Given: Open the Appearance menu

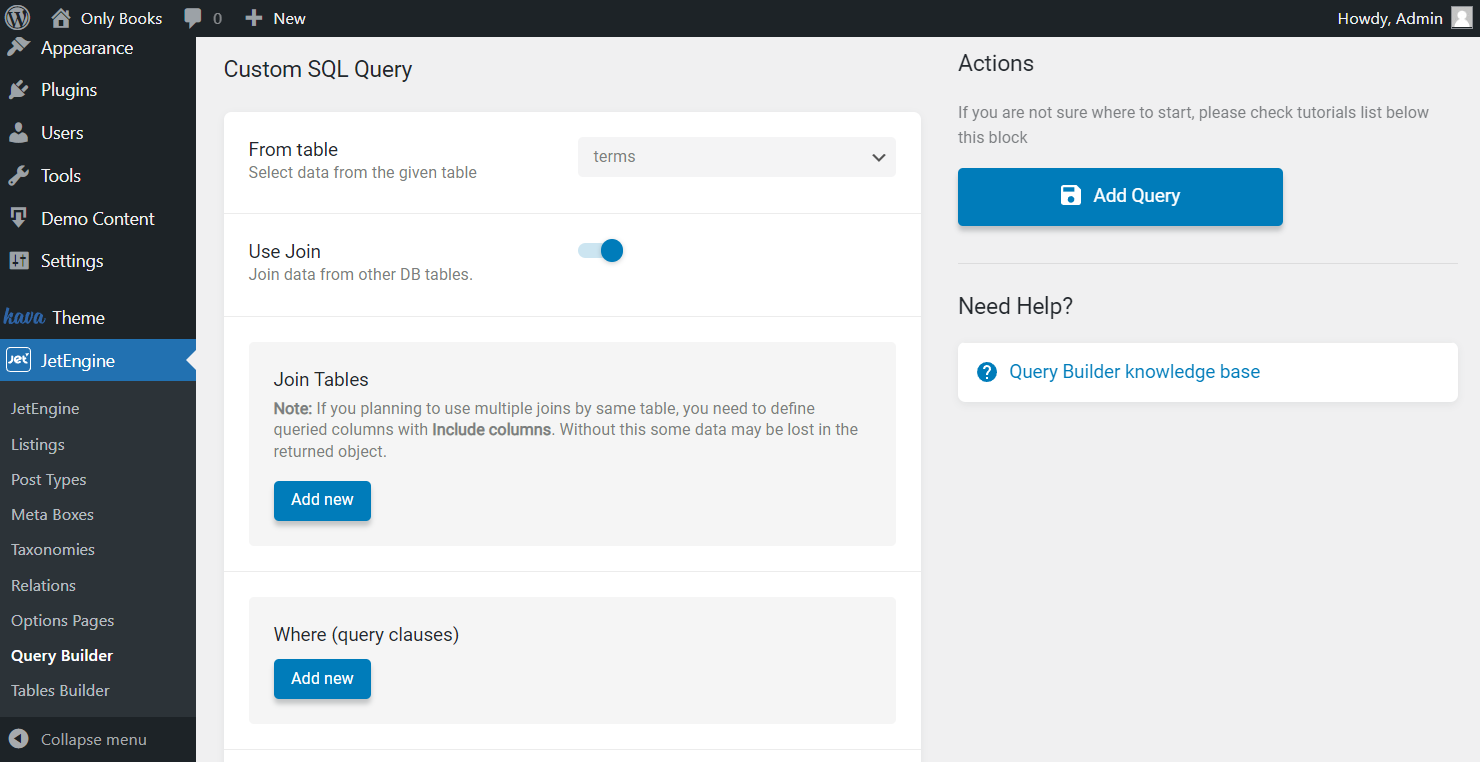Looking at the screenshot, I should pos(87,48).
